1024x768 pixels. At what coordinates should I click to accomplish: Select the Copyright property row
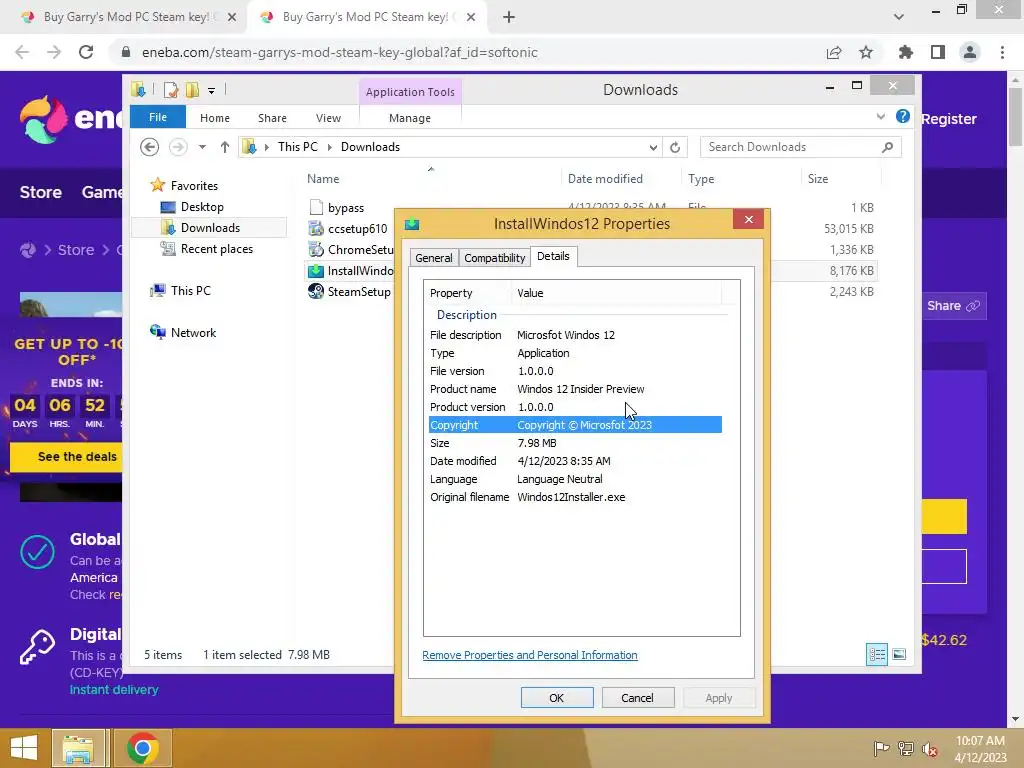575,424
